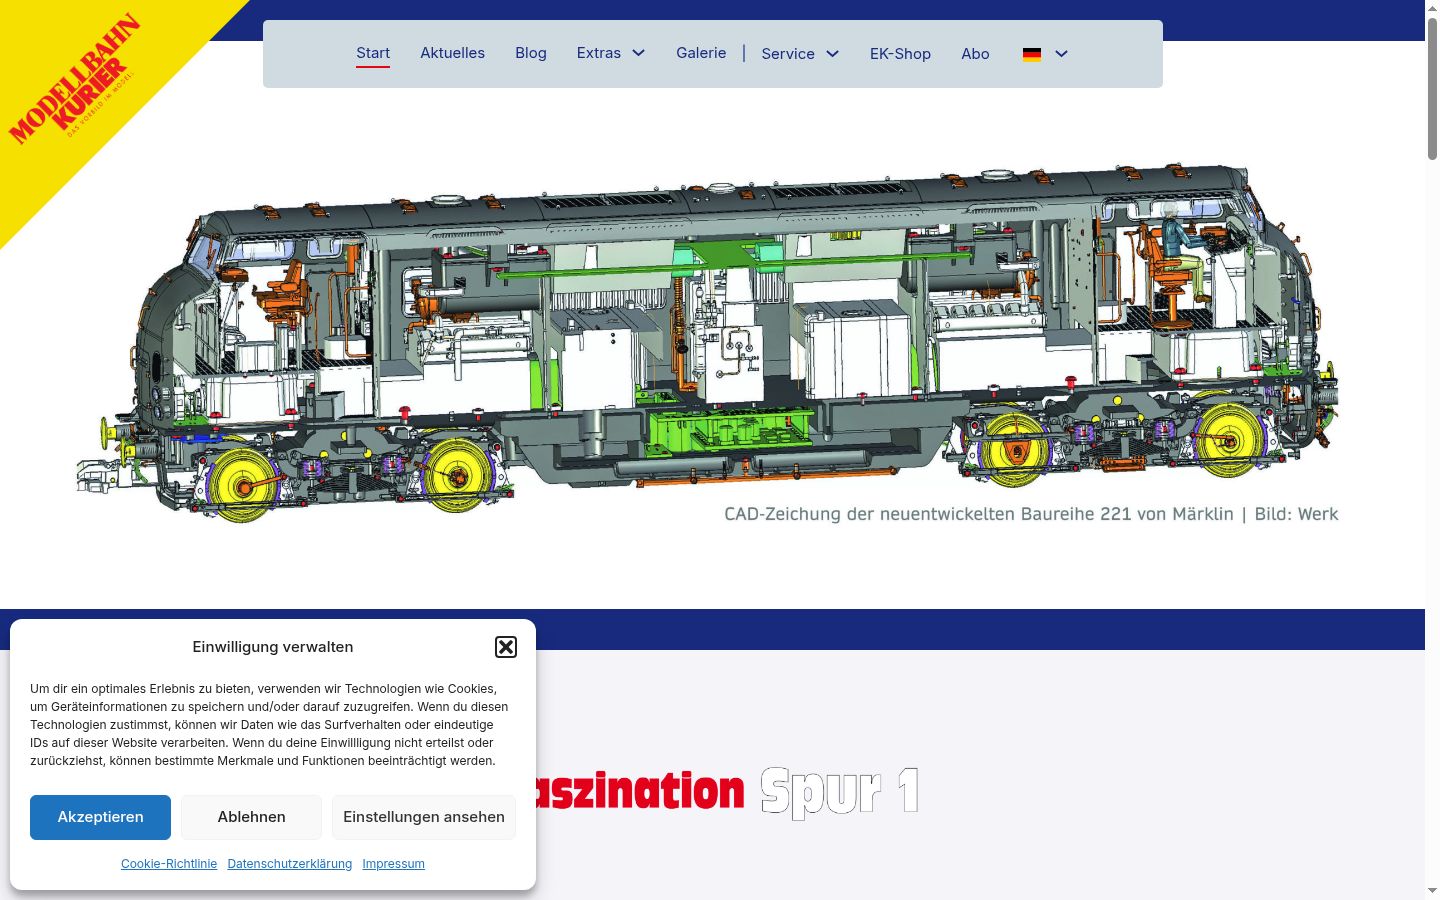This screenshot has width=1440, height=900.
Task: Open the Blog page
Action: tap(531, 53)
